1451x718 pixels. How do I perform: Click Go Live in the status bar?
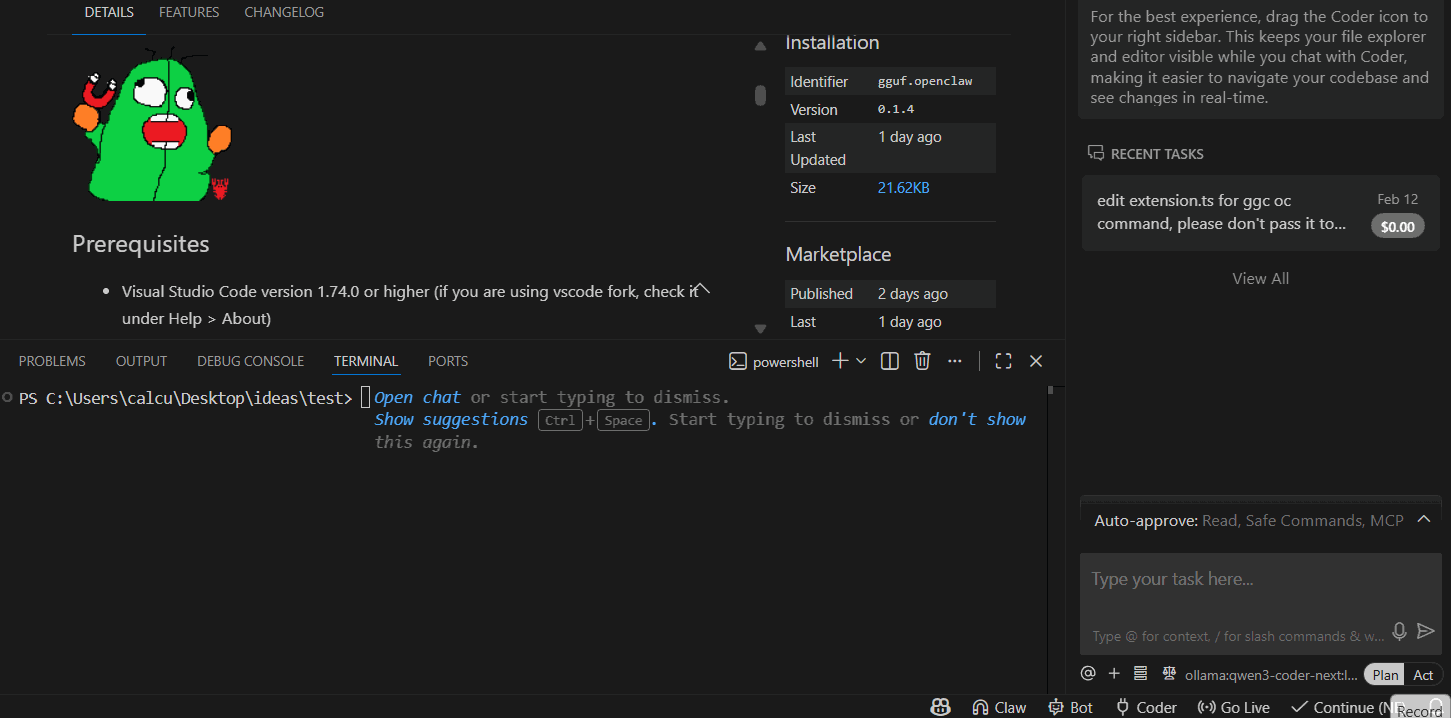[1233, 707]
